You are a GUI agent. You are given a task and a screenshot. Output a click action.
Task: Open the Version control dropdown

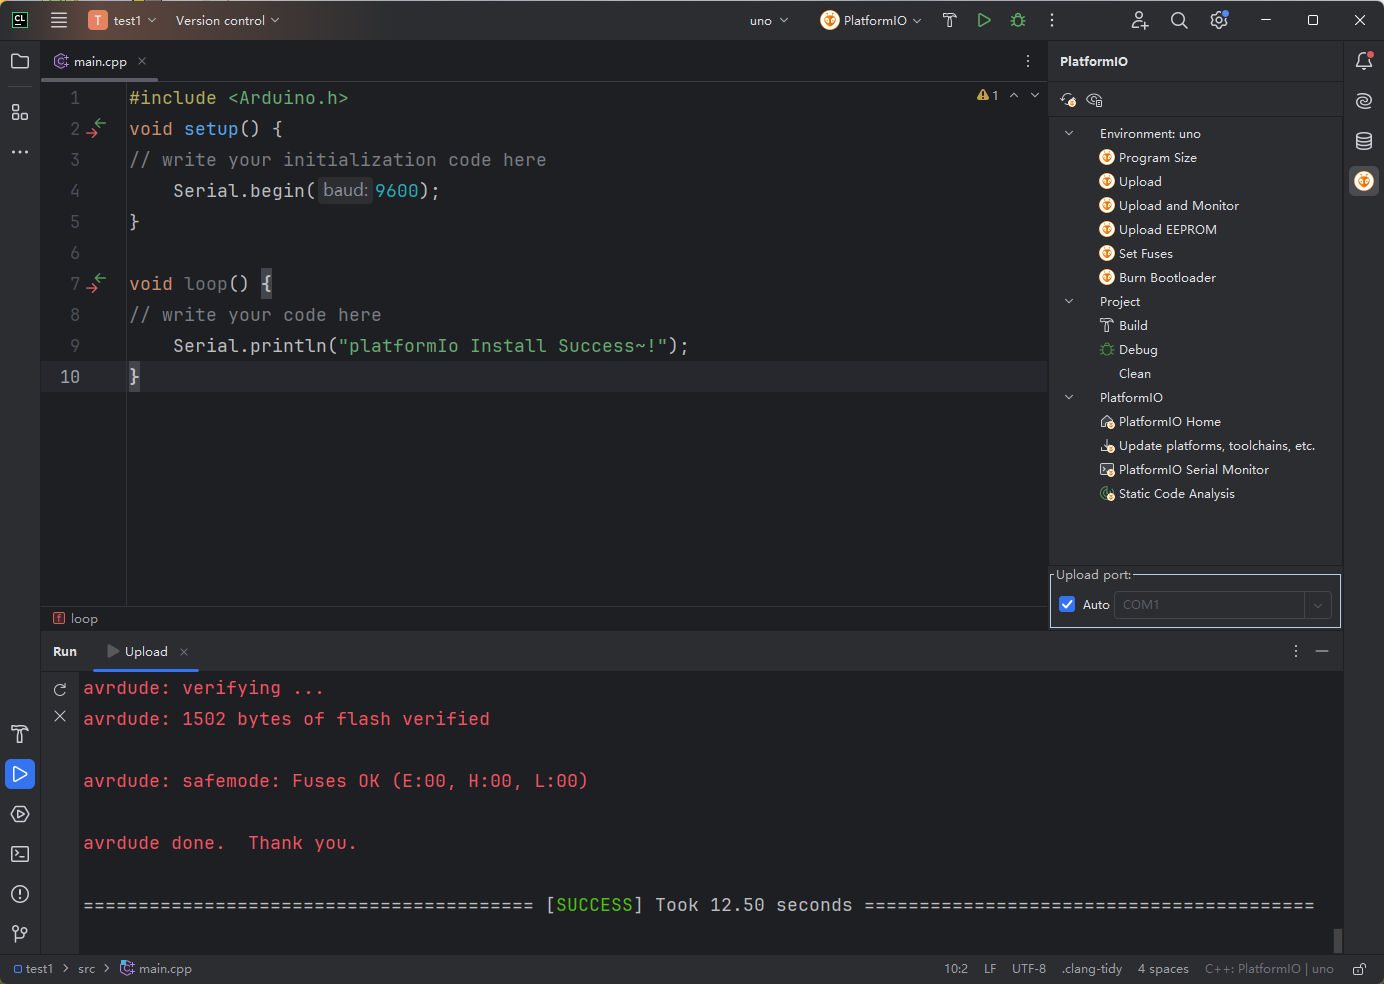(x=227, y=20)
